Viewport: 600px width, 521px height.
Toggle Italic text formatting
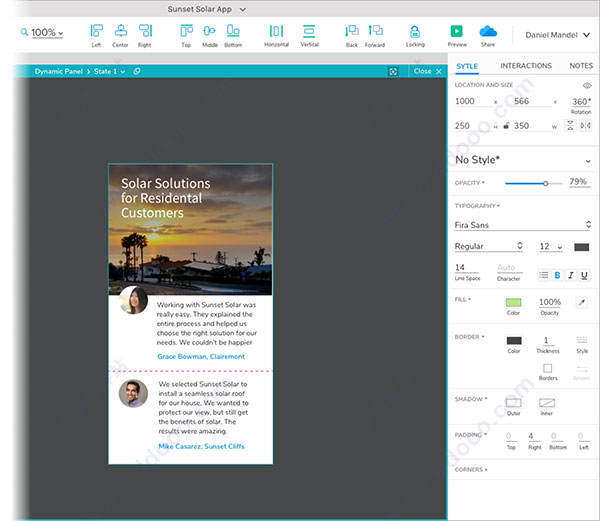click(571, 275)
